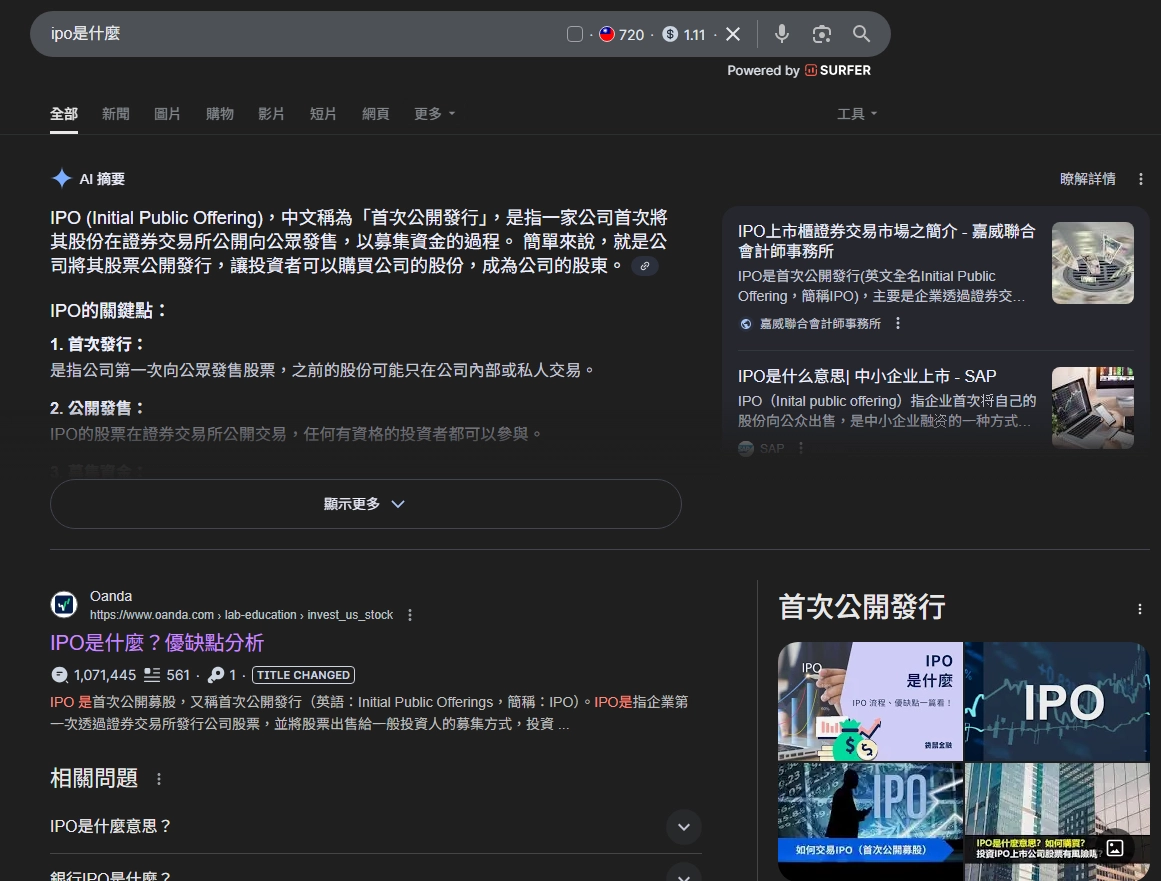Click the AI 摘要 sparkle icon

(x=61, y=178)
